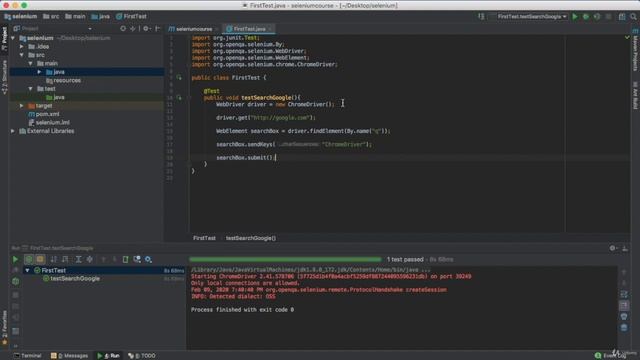Run the FirstTest.testSearchGoogle configuration from top toolbar
Viewport: 640px width, 360px height.
575,17
